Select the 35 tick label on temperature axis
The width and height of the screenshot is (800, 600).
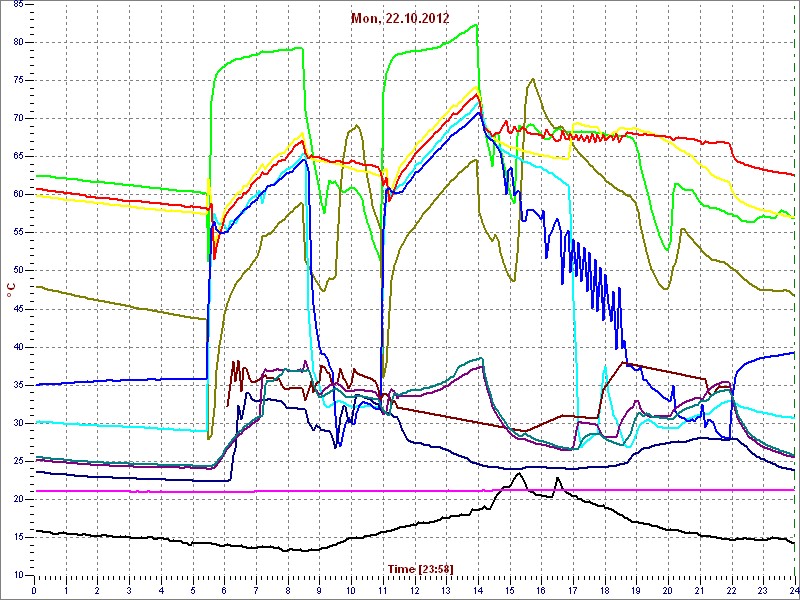click(x=17, y=385)
